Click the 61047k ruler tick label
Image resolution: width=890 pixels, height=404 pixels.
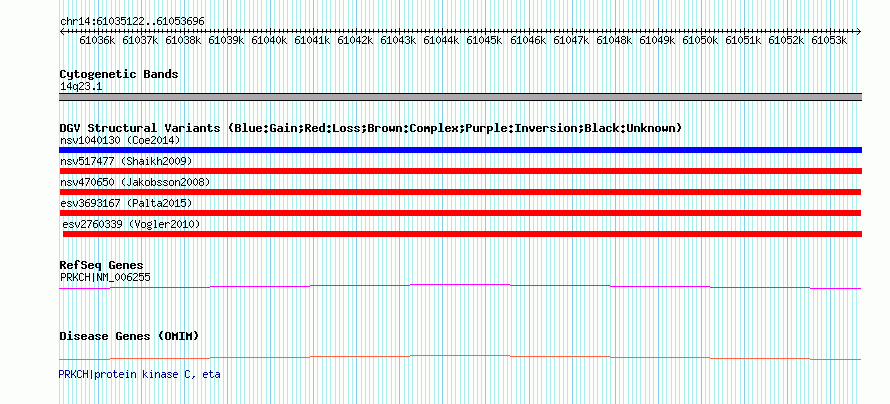click(x=572, y=40)
